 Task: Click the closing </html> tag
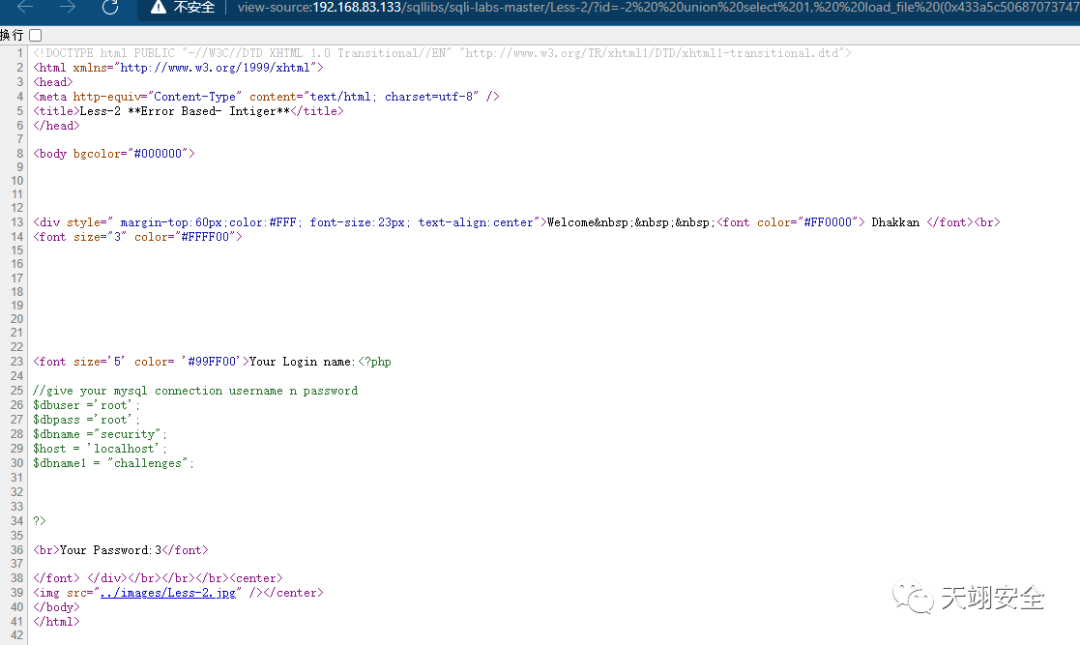click(x=56, y=622)
